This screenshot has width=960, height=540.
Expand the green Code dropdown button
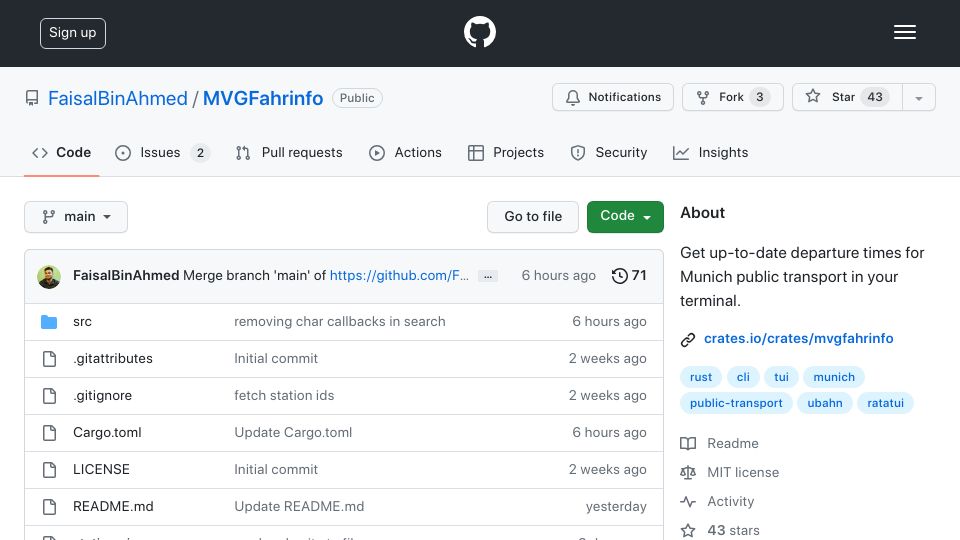click(625, 217)
